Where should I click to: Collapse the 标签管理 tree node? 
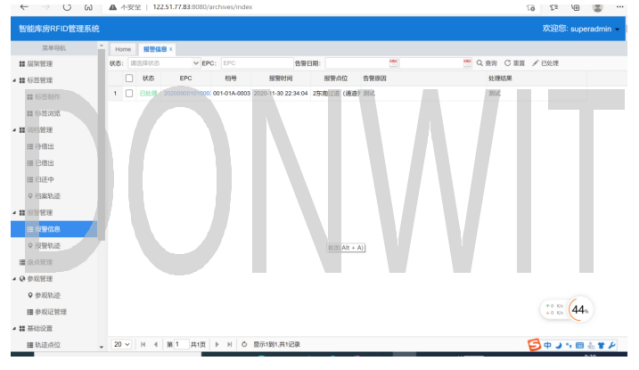pos(14,80)
